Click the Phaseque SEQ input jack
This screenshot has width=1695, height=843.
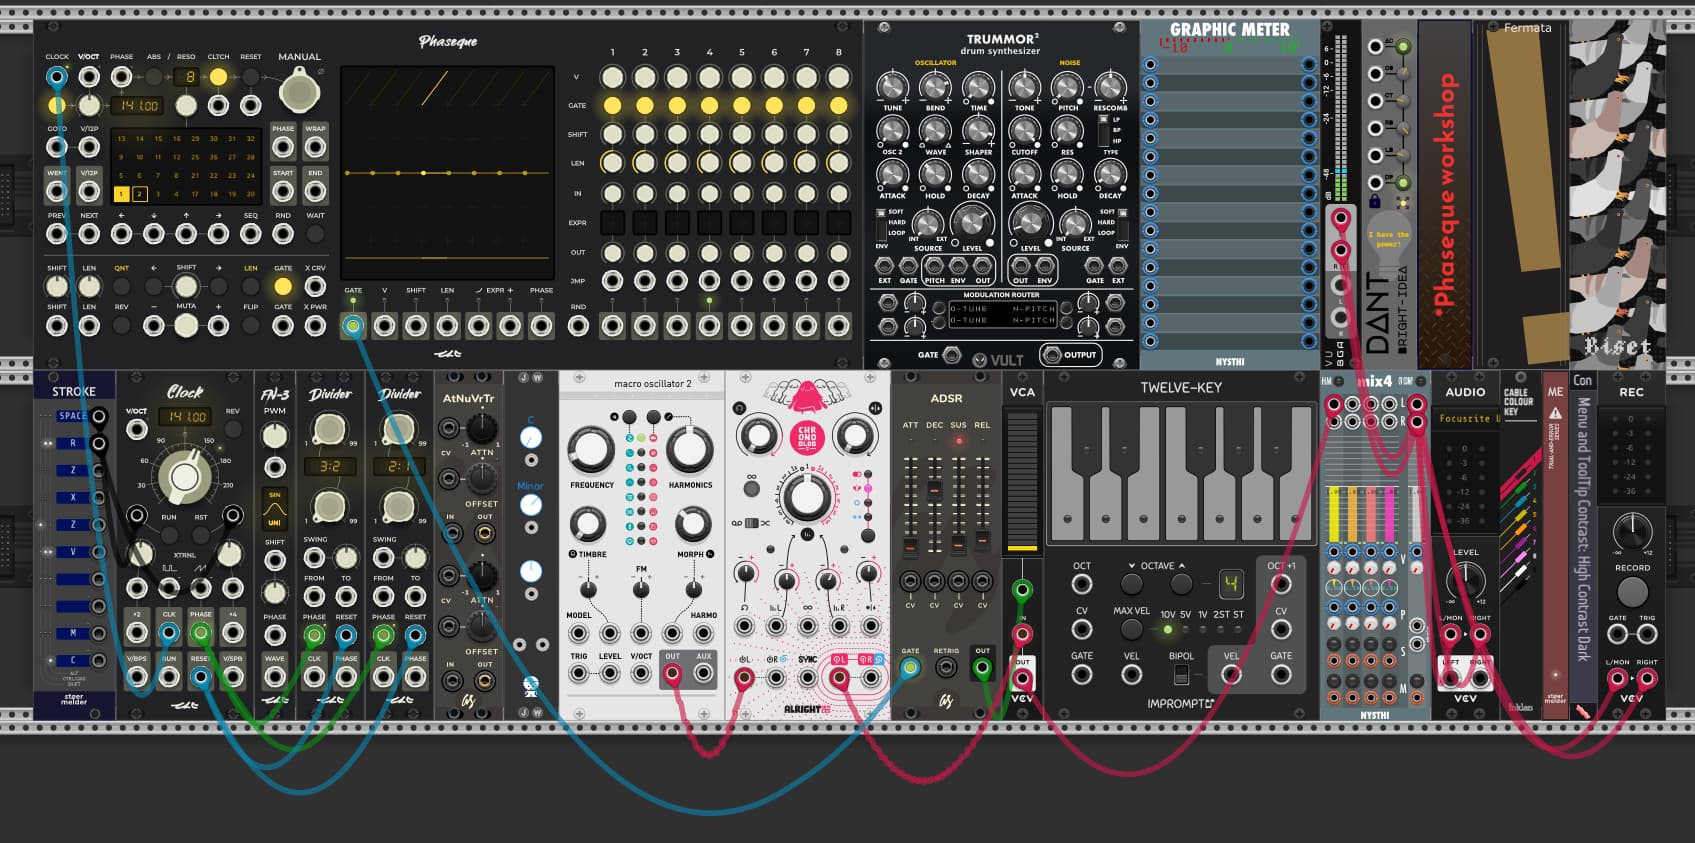(251, 234)
